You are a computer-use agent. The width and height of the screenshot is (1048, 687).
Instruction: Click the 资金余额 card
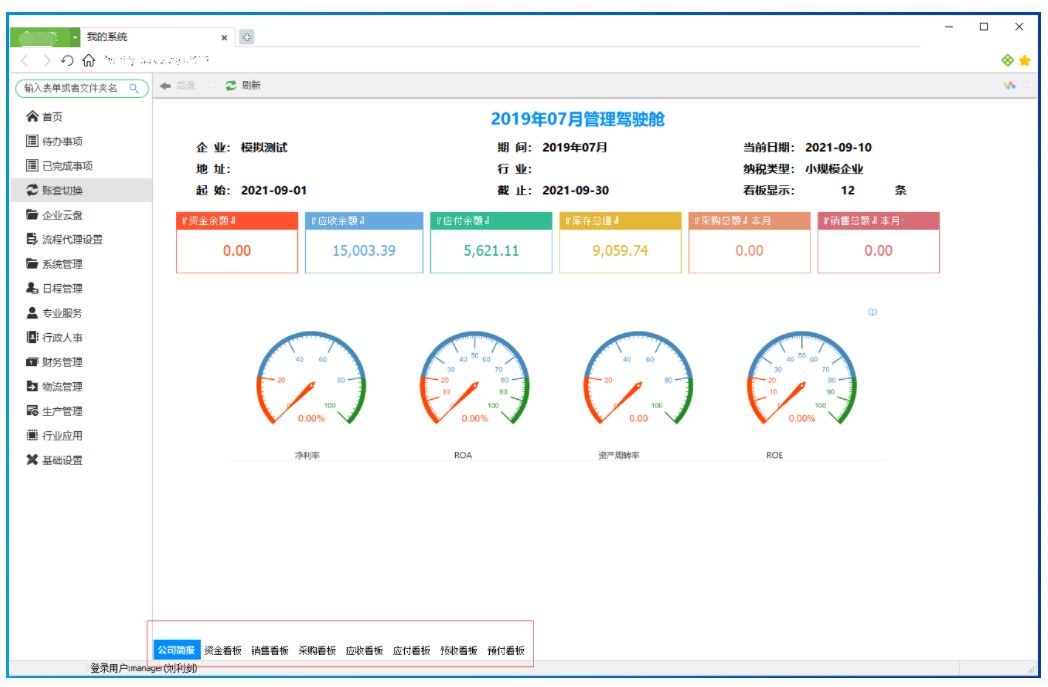pyautogui.click(x=237, y=243)
